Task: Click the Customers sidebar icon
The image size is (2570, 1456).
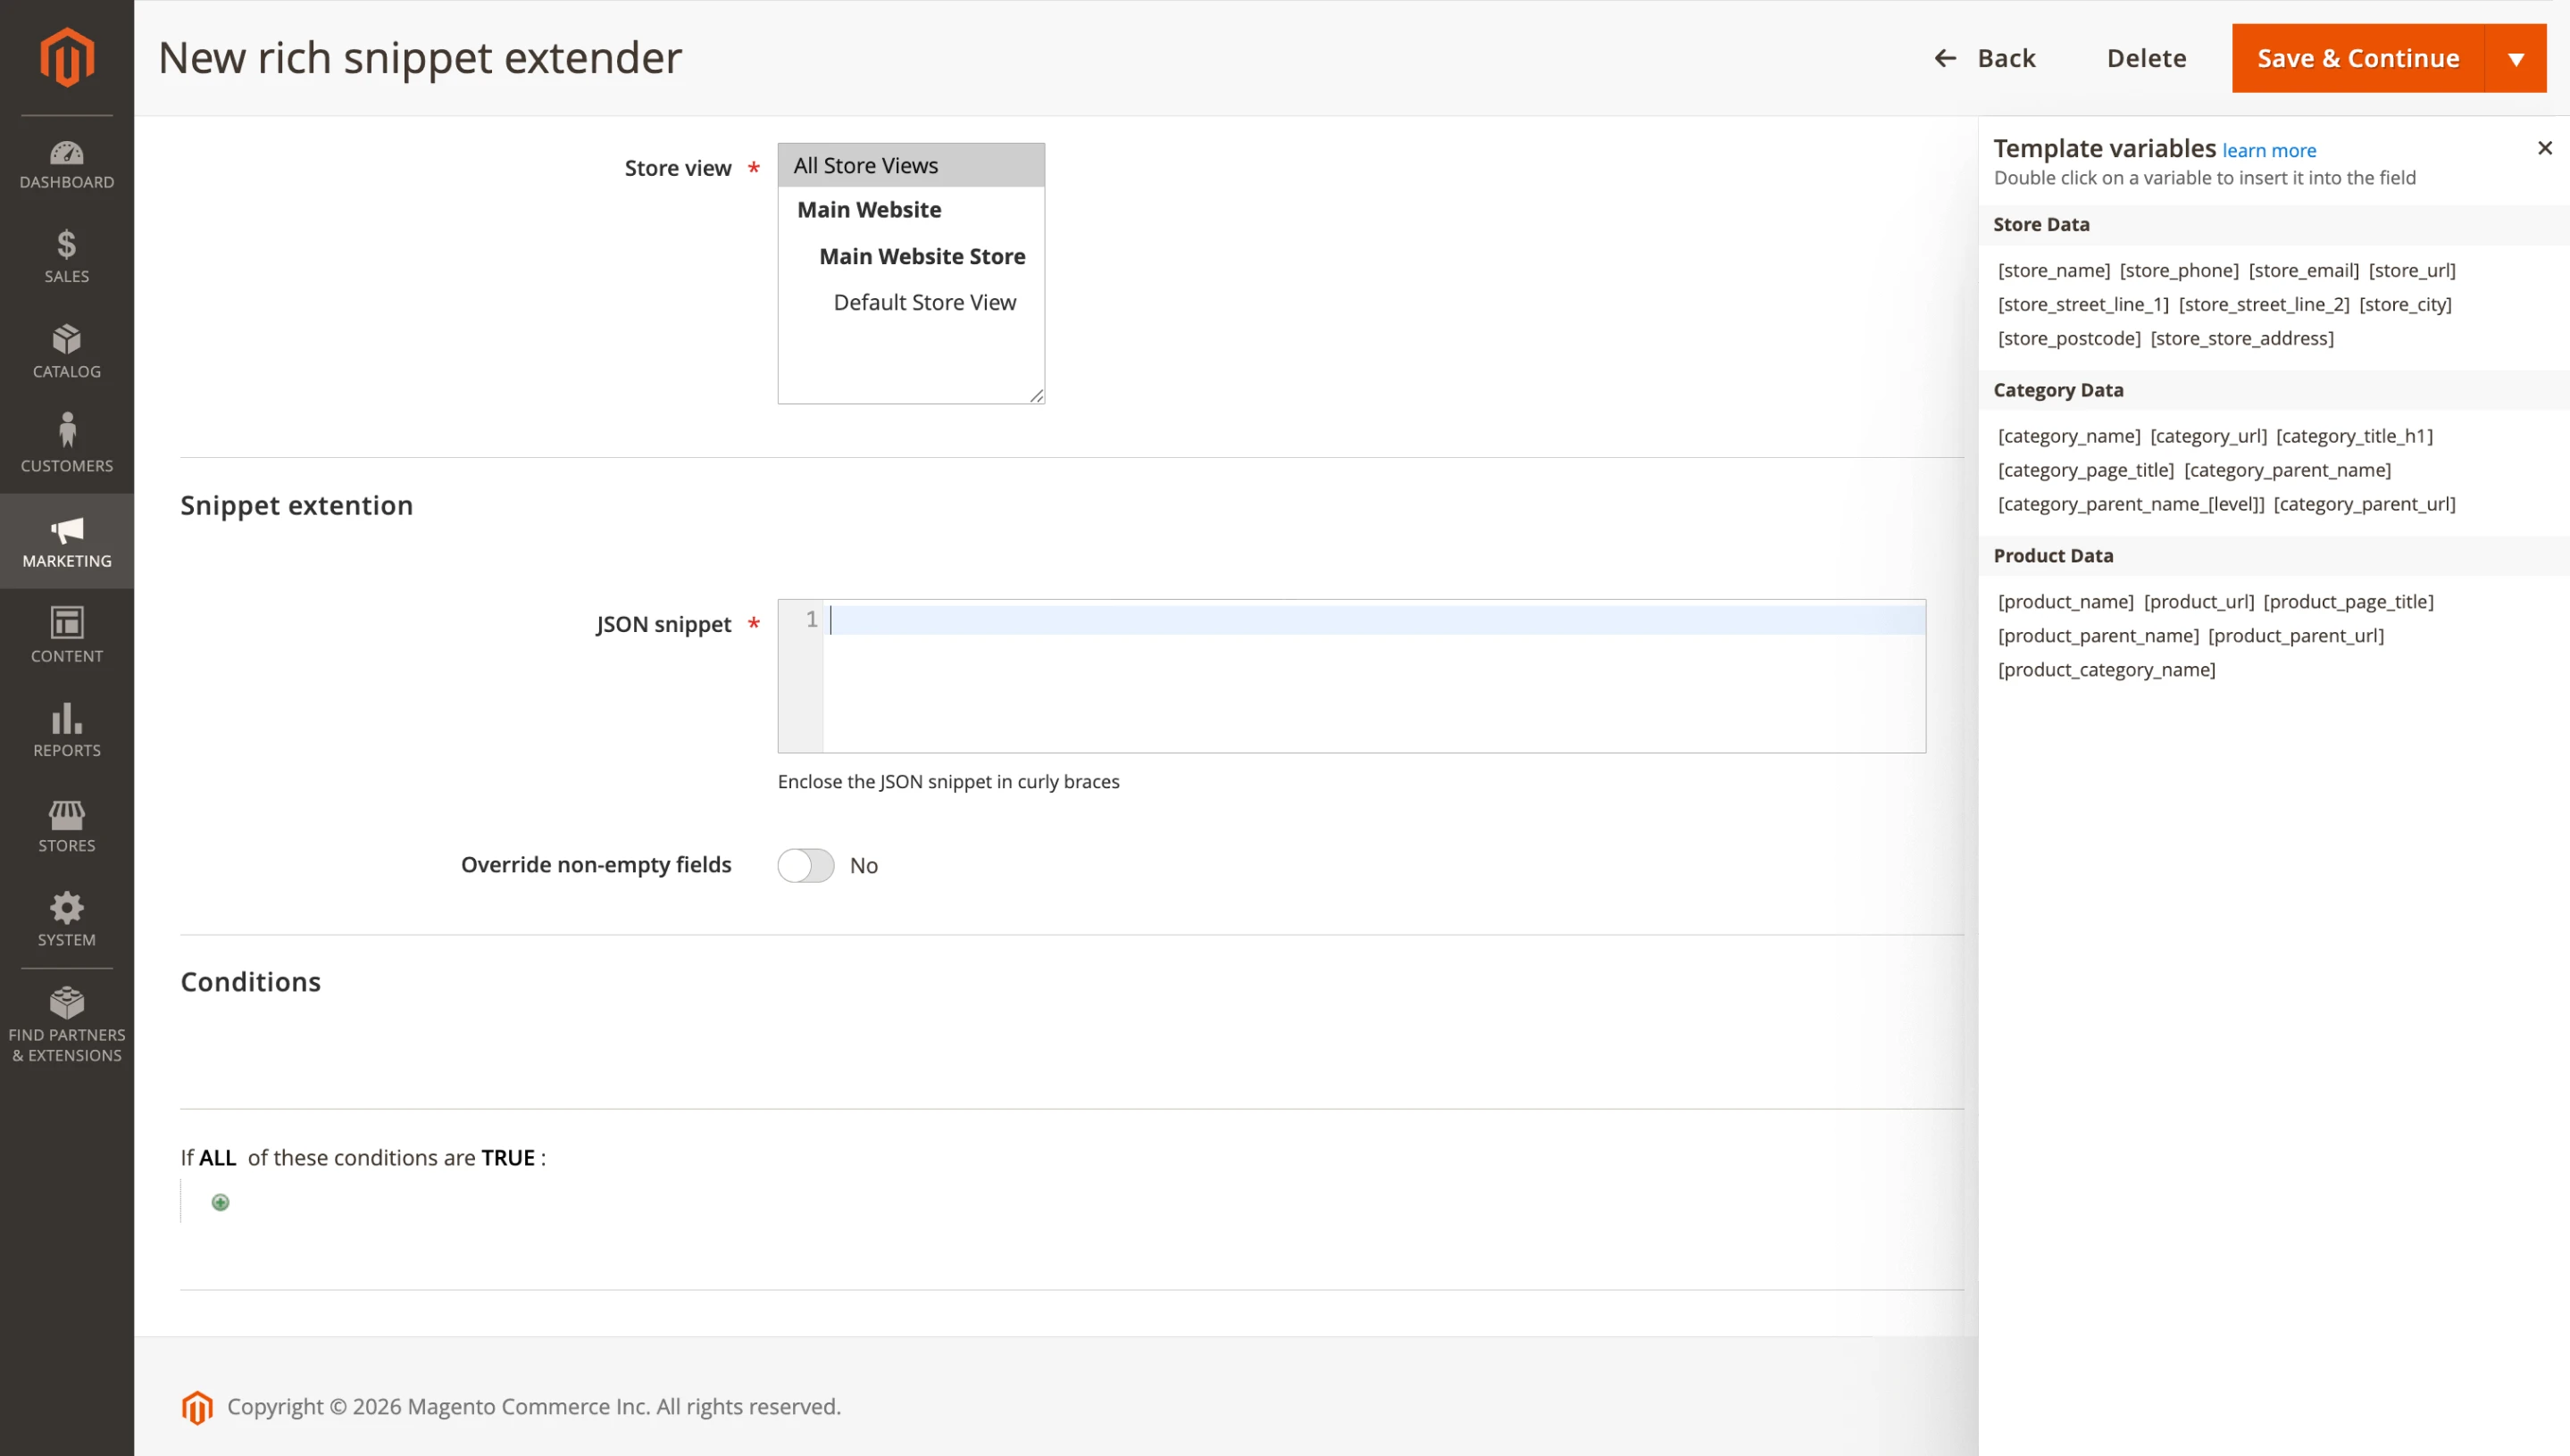Action: tap(66, 443)
